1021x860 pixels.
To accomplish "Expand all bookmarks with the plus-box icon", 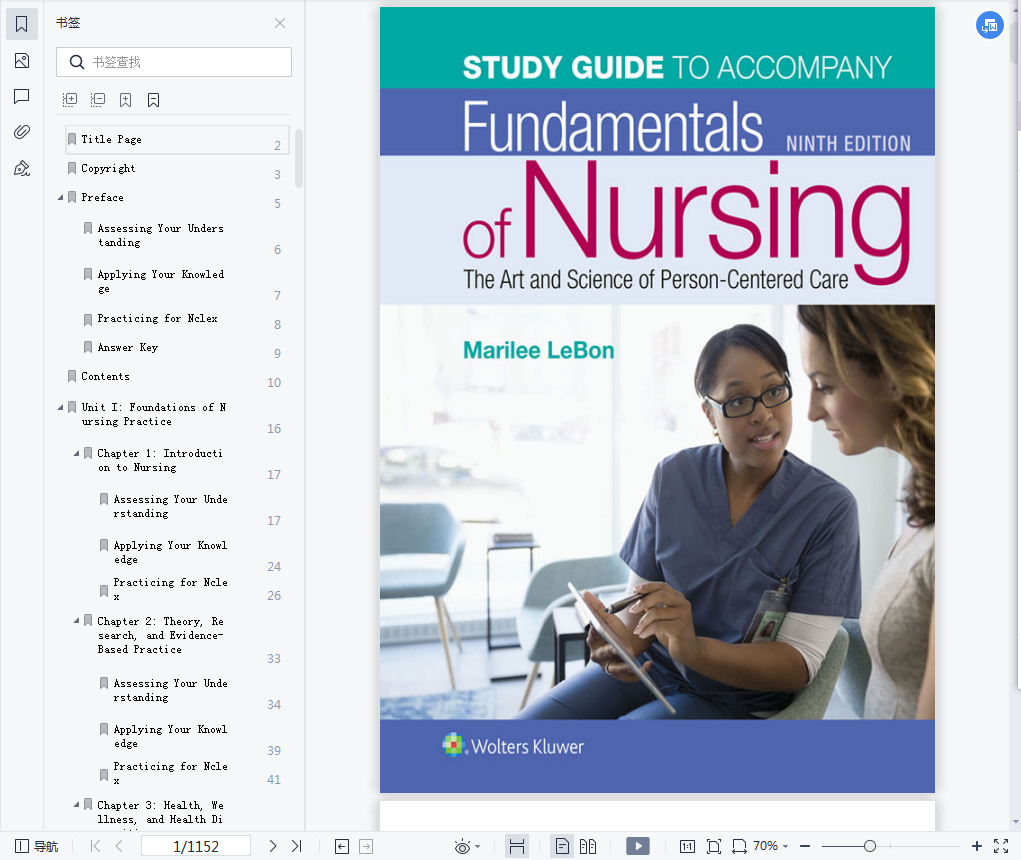I will tap(70, 100).
